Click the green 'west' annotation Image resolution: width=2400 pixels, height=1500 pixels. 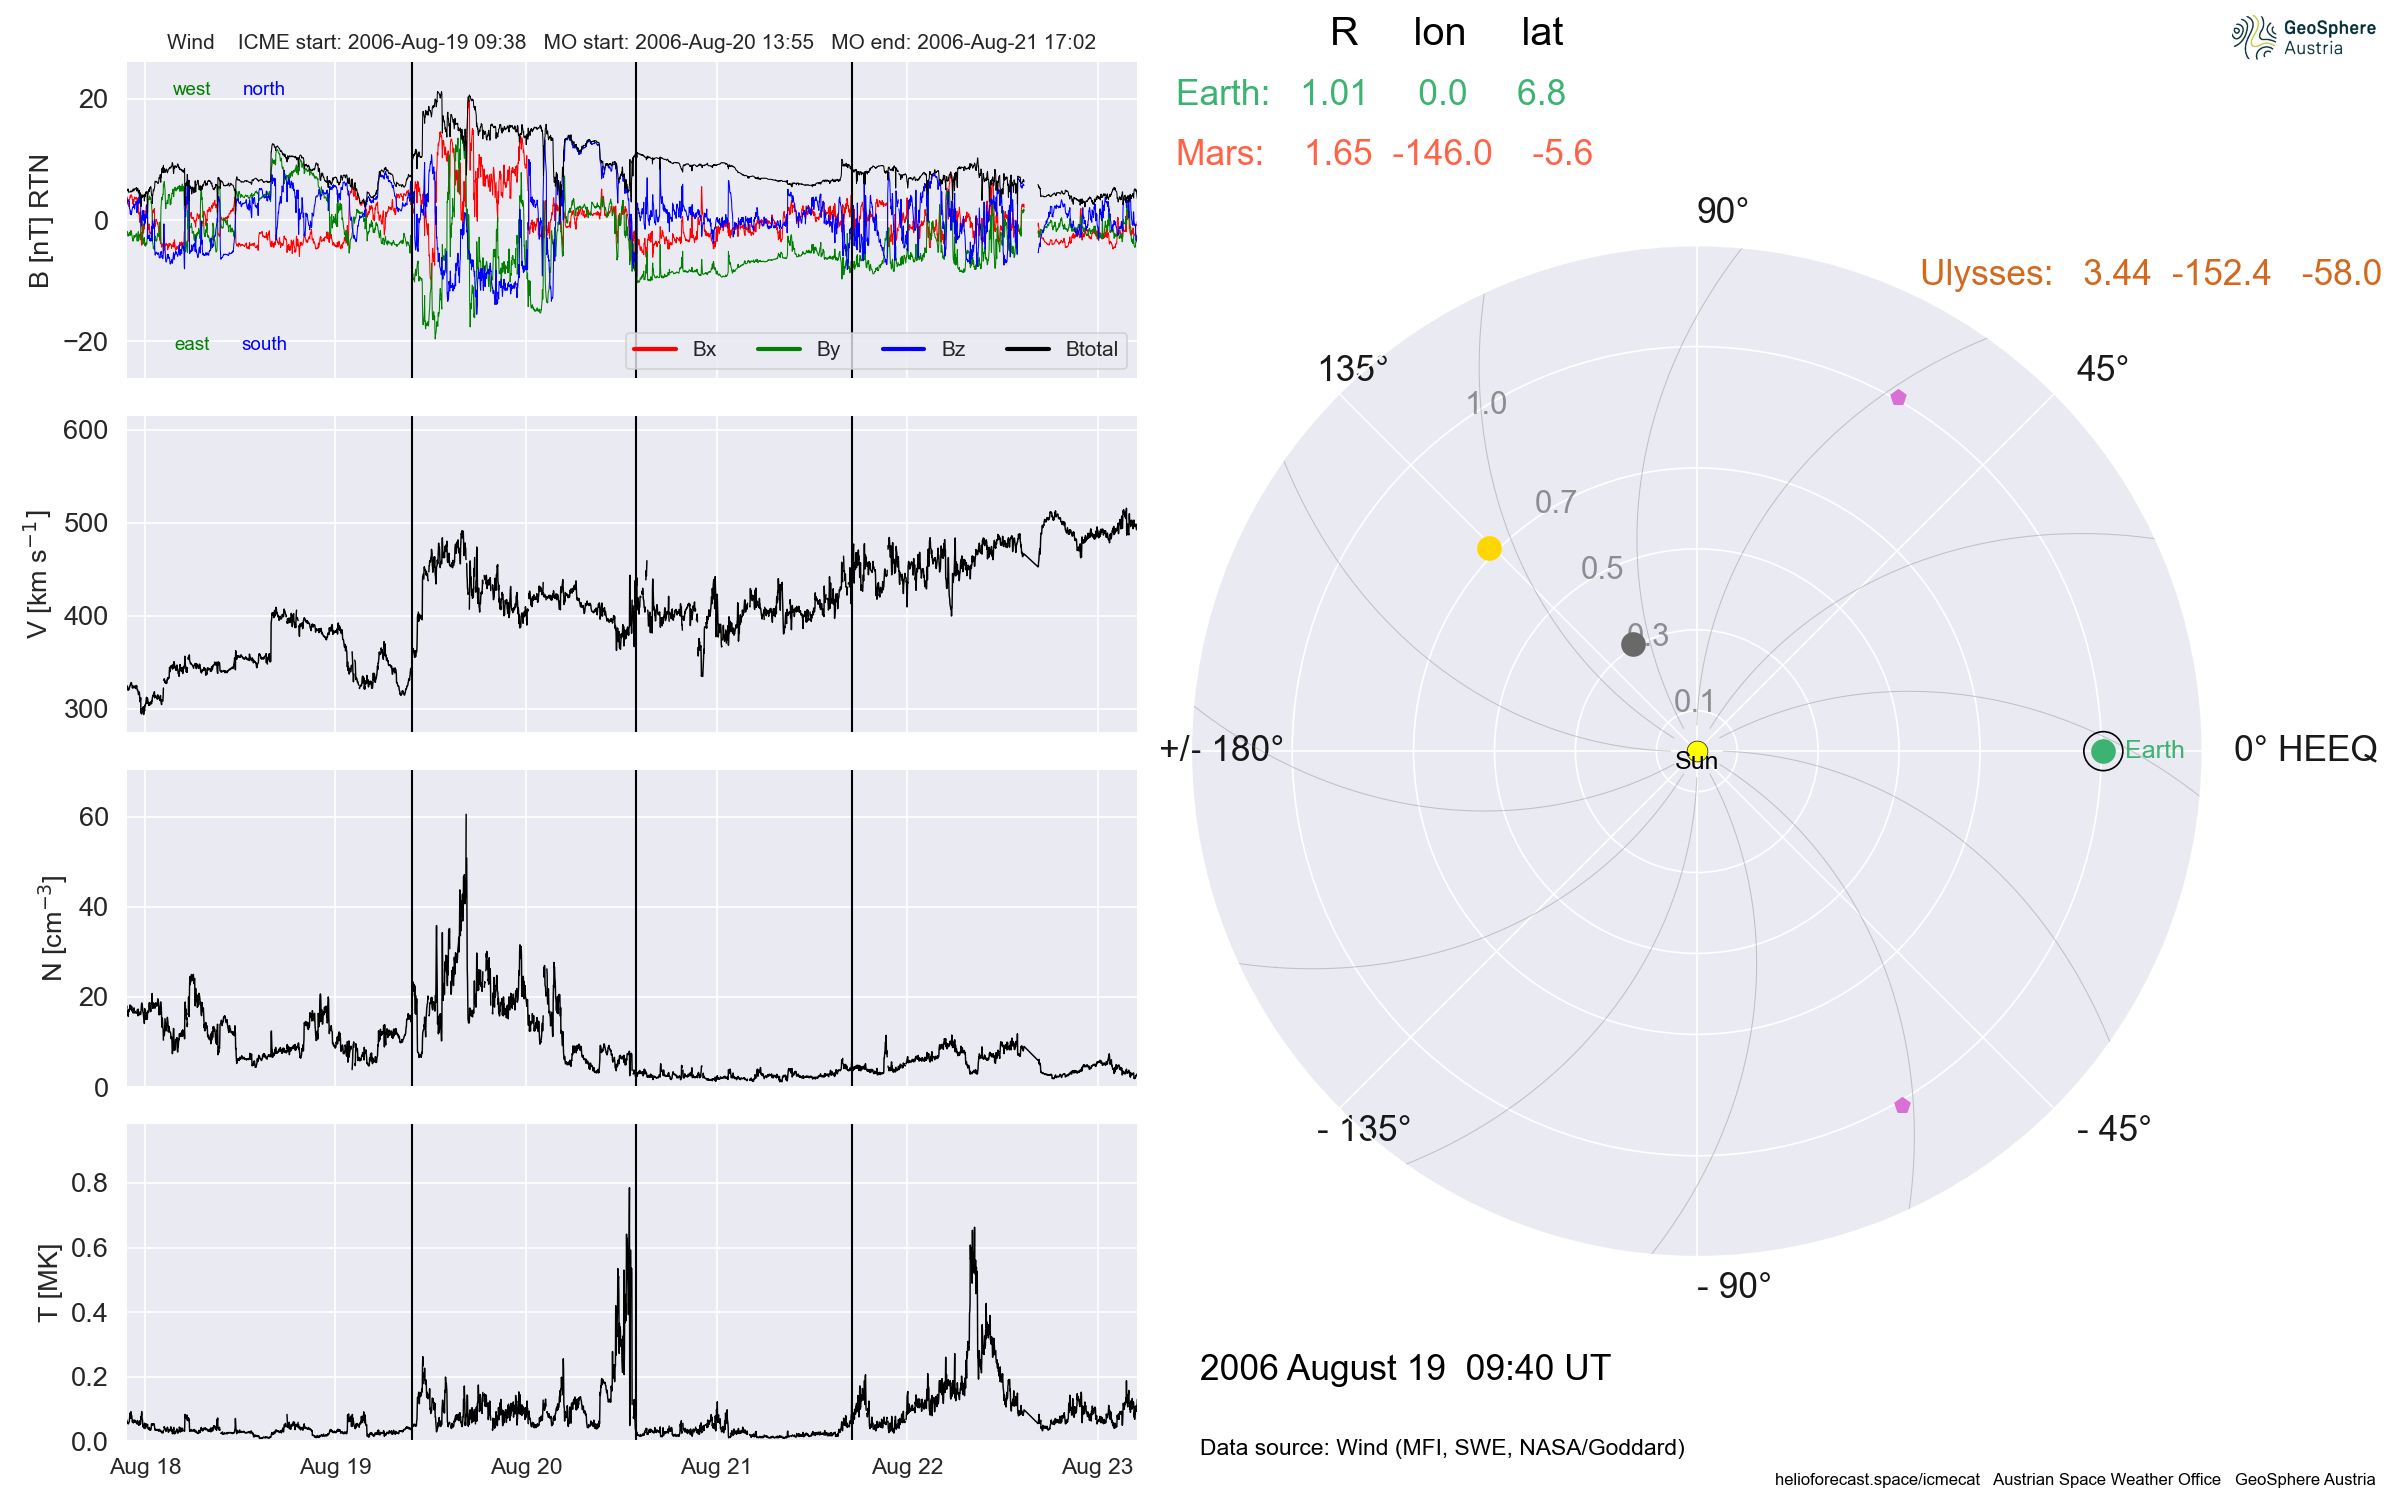tap(191, 89)
